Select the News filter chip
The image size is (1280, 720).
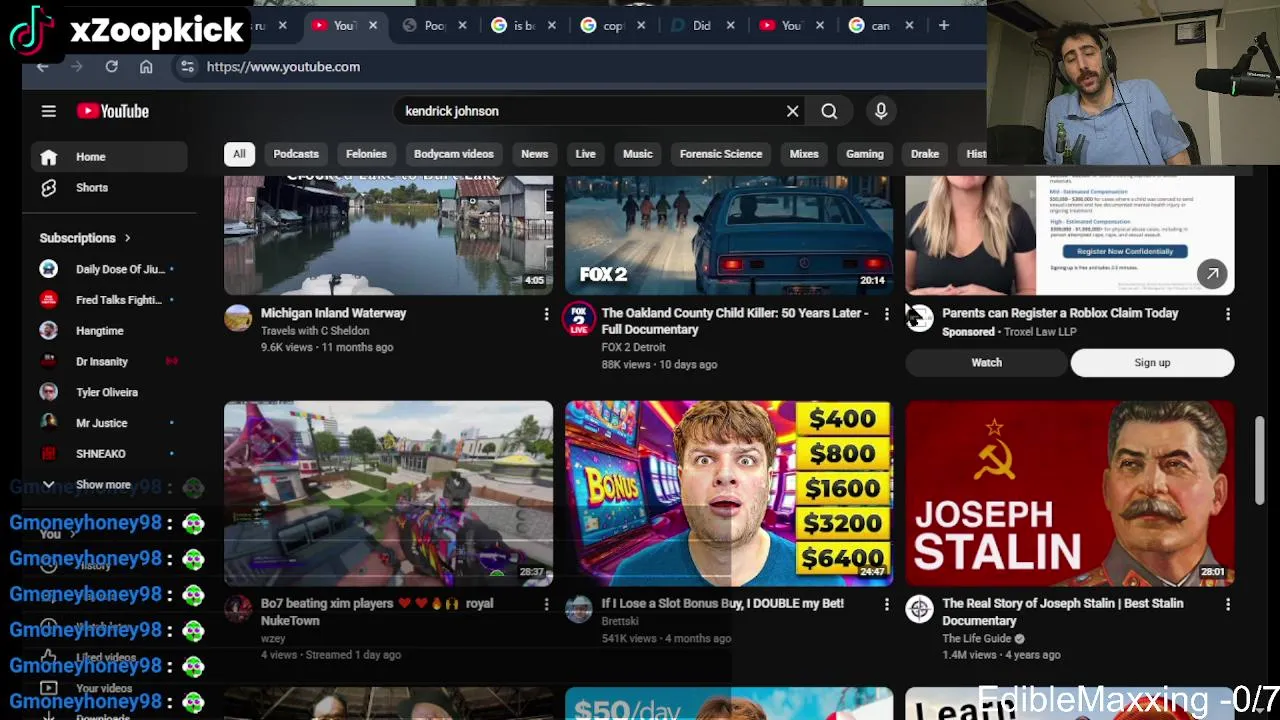click(534, 154)
